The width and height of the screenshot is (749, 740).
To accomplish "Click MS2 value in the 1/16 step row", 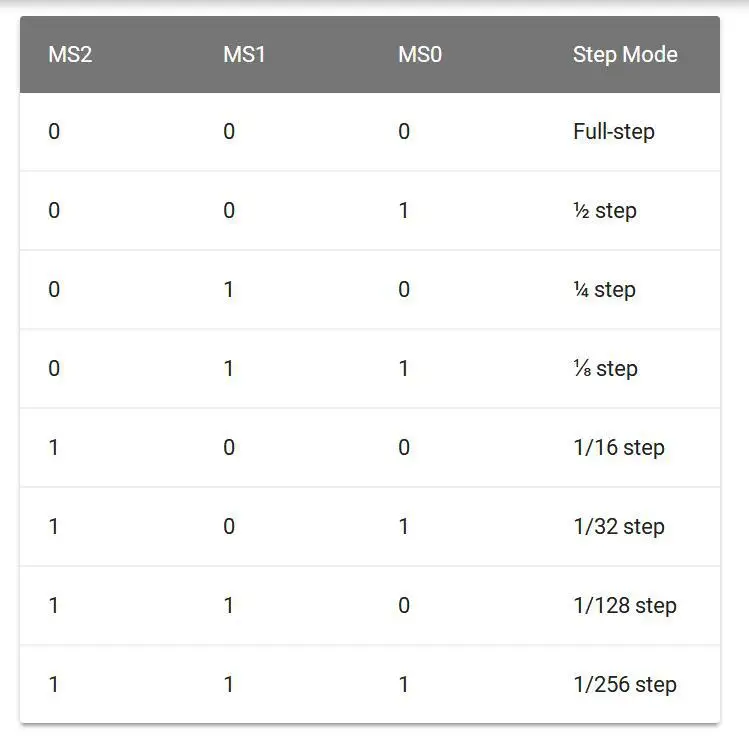I will 54,448.
